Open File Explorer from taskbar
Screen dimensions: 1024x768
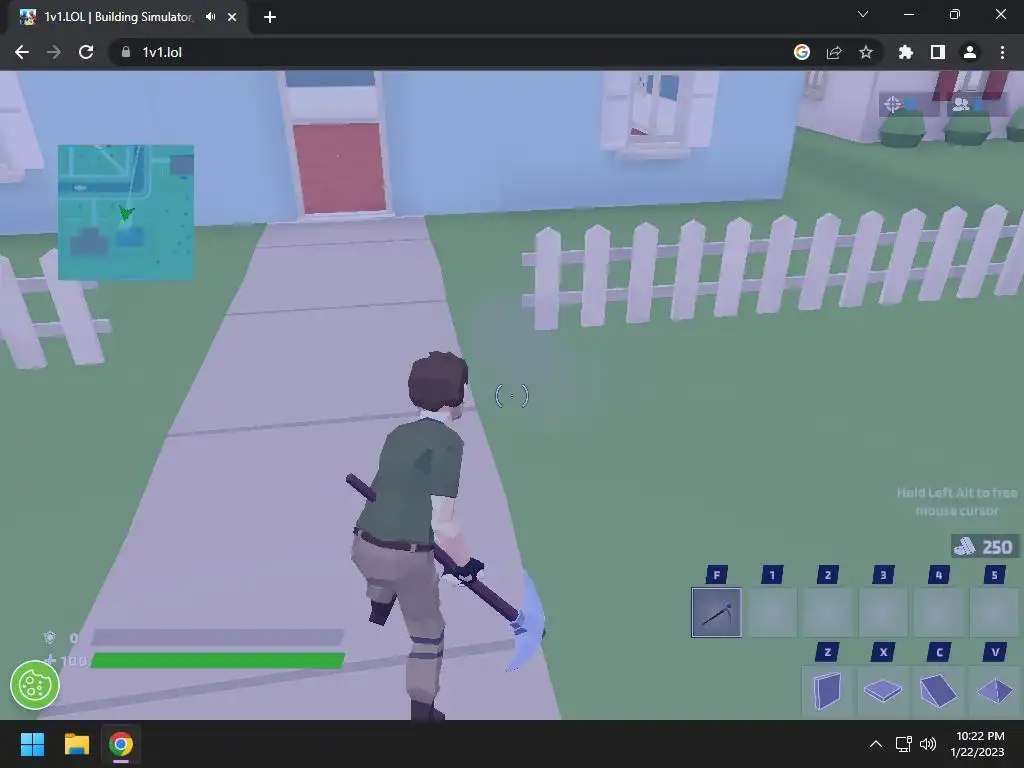(76, 744)
